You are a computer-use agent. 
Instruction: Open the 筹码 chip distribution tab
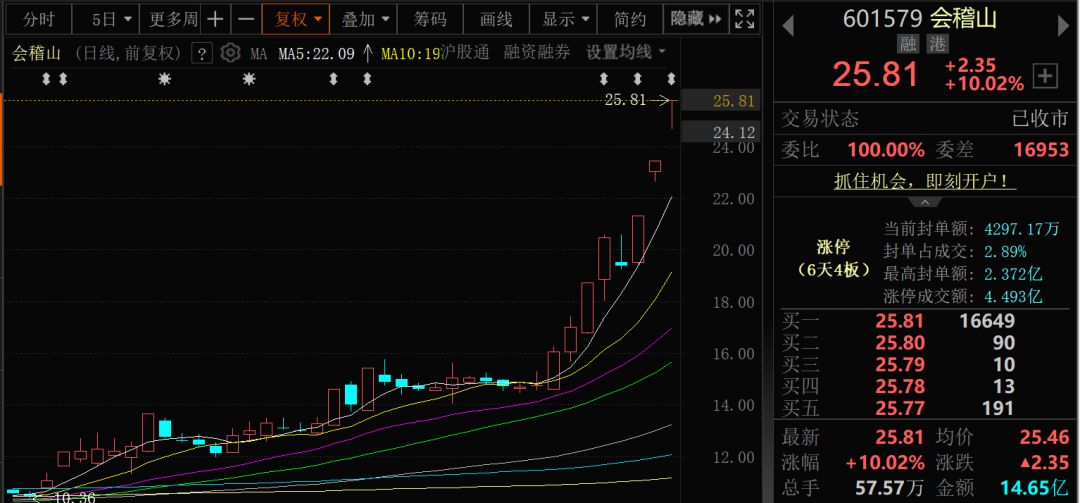[x=430, y=19]
